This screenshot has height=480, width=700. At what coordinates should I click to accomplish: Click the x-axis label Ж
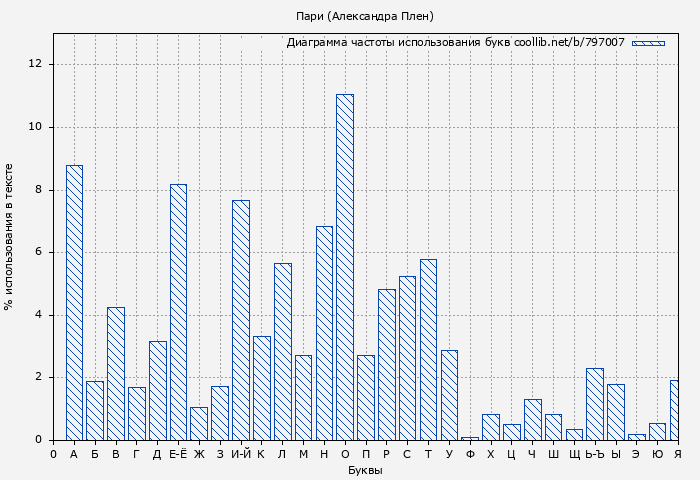point(199,454)
